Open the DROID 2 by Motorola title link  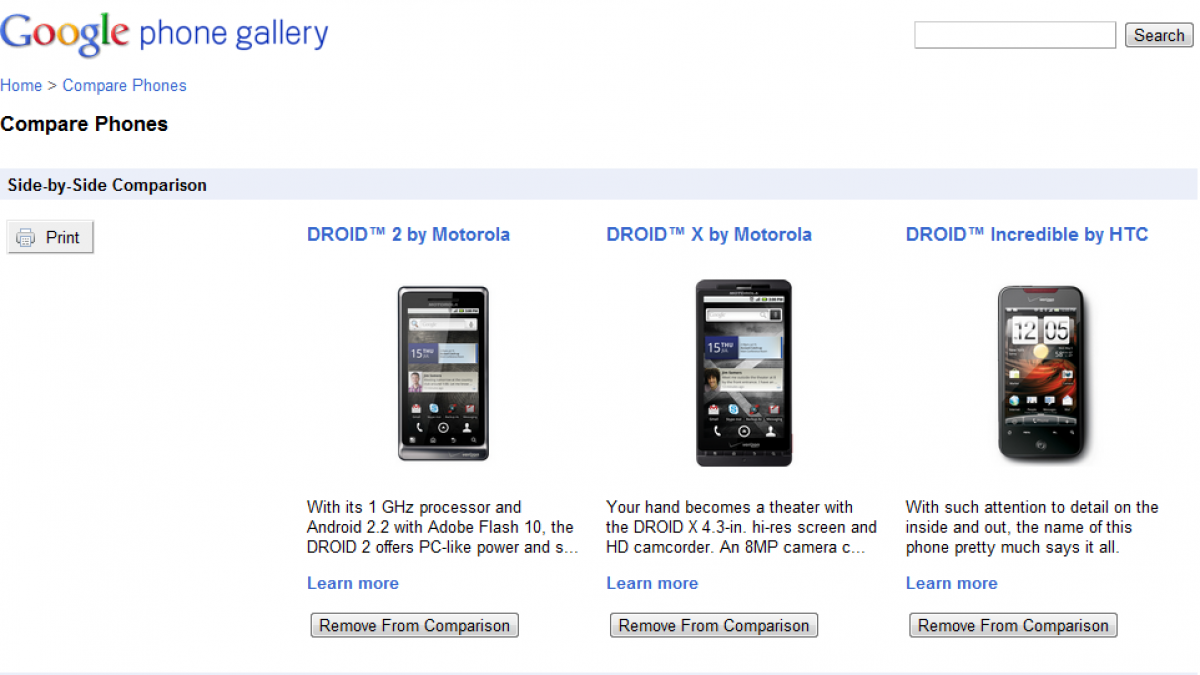point(408,235)
